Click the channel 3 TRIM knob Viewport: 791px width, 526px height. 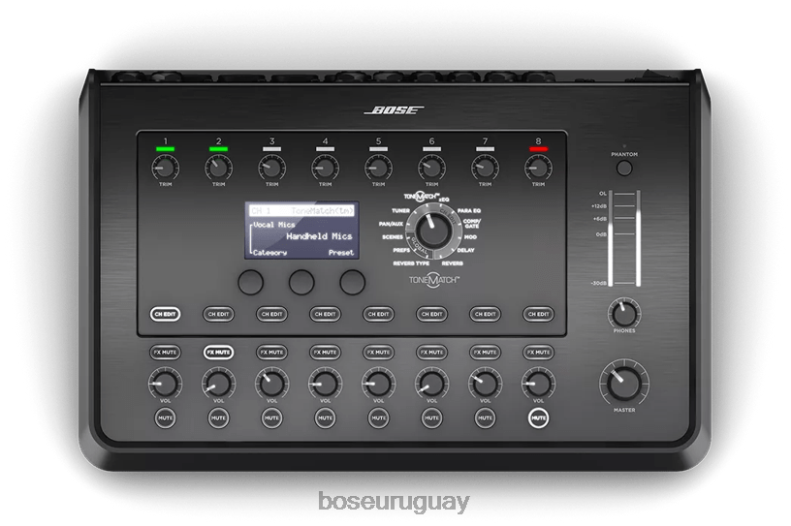tap(272, 168)
